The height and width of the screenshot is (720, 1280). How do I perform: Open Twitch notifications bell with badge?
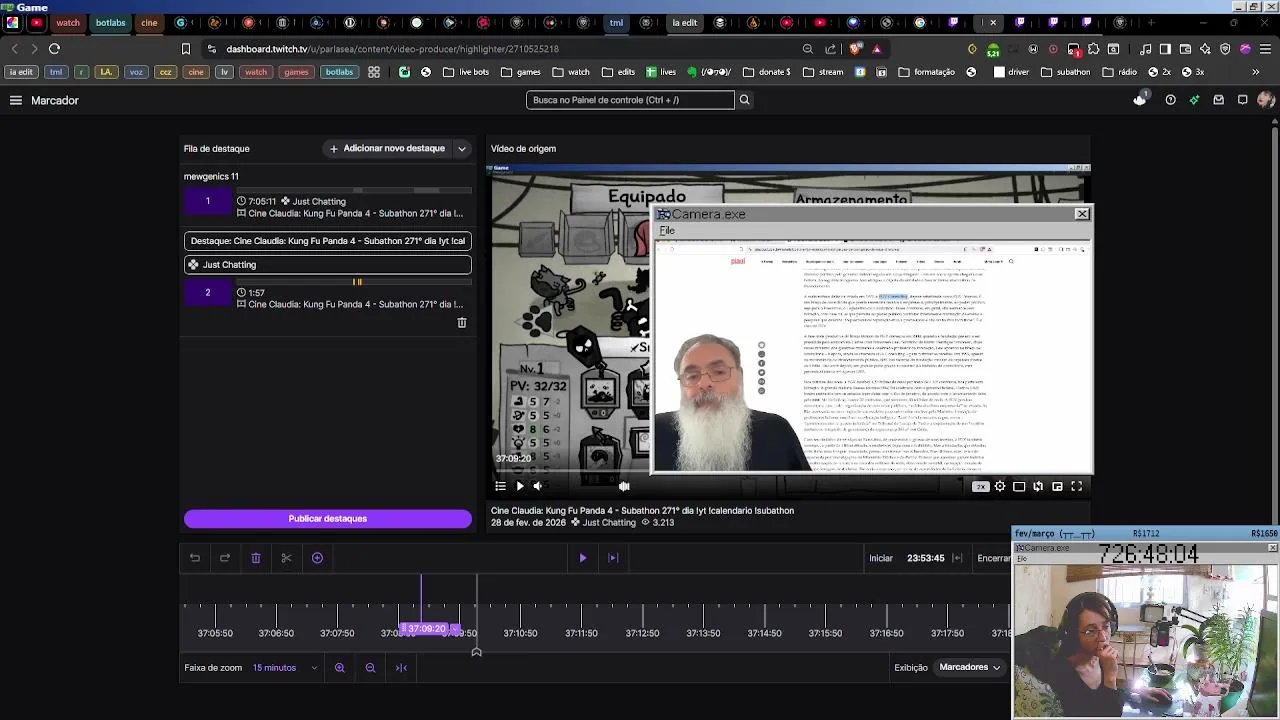(1140, 99)
